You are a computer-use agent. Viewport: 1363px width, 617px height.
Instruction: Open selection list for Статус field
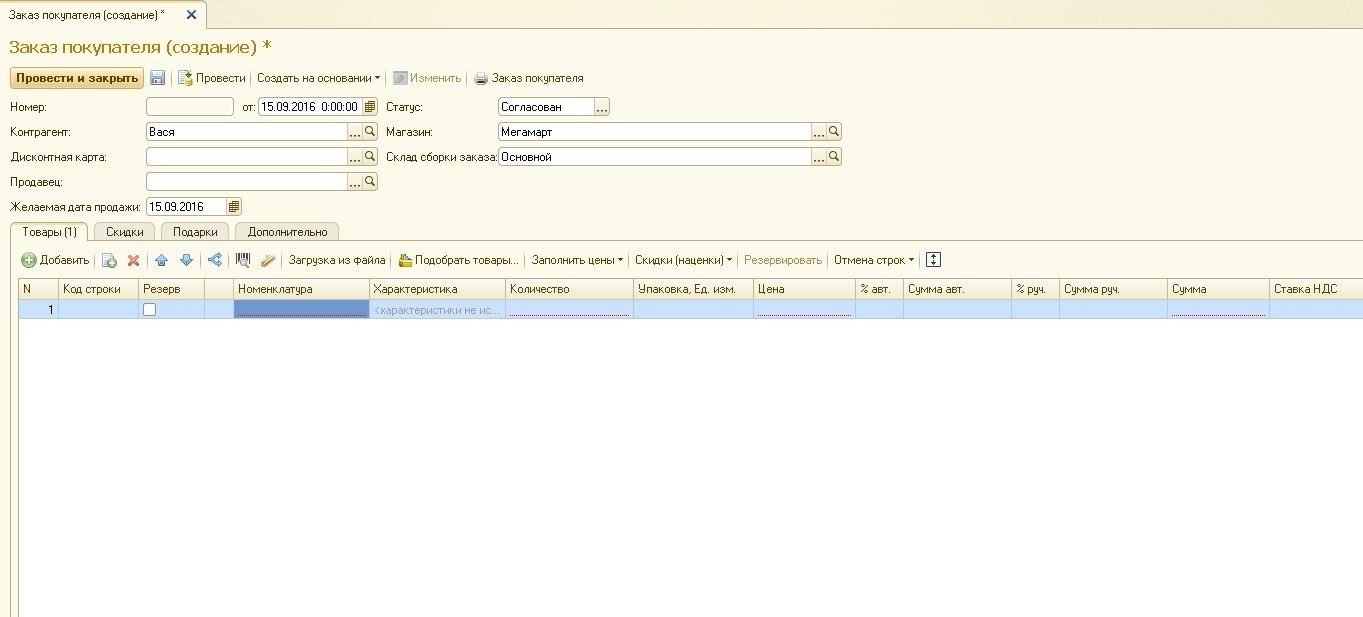point(601,107)
